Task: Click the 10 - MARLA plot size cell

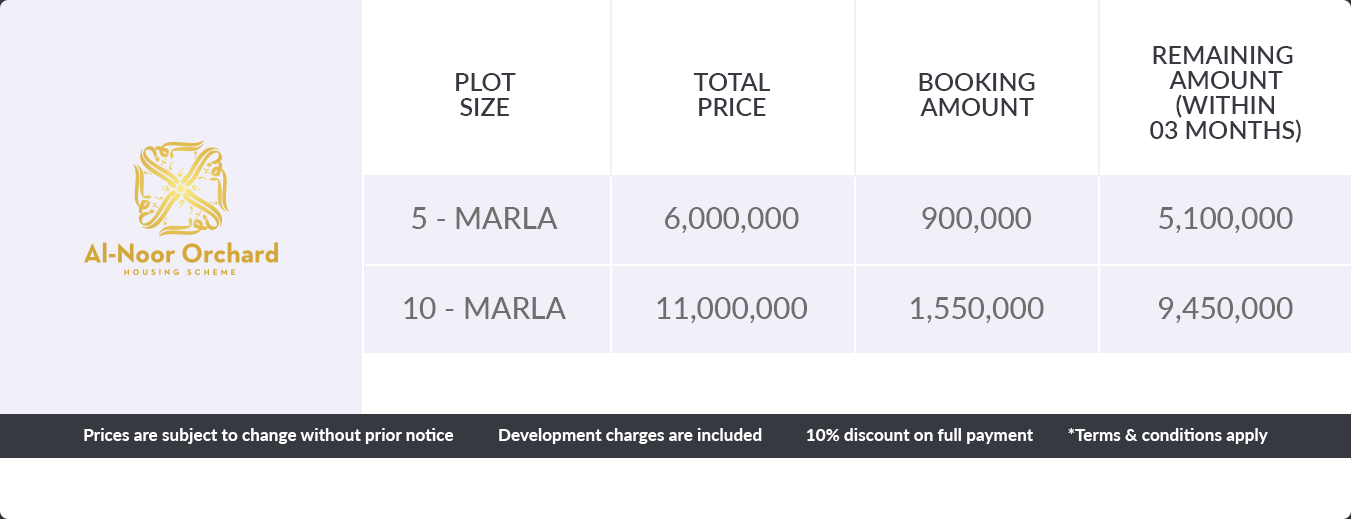Action: pos(484,308)
